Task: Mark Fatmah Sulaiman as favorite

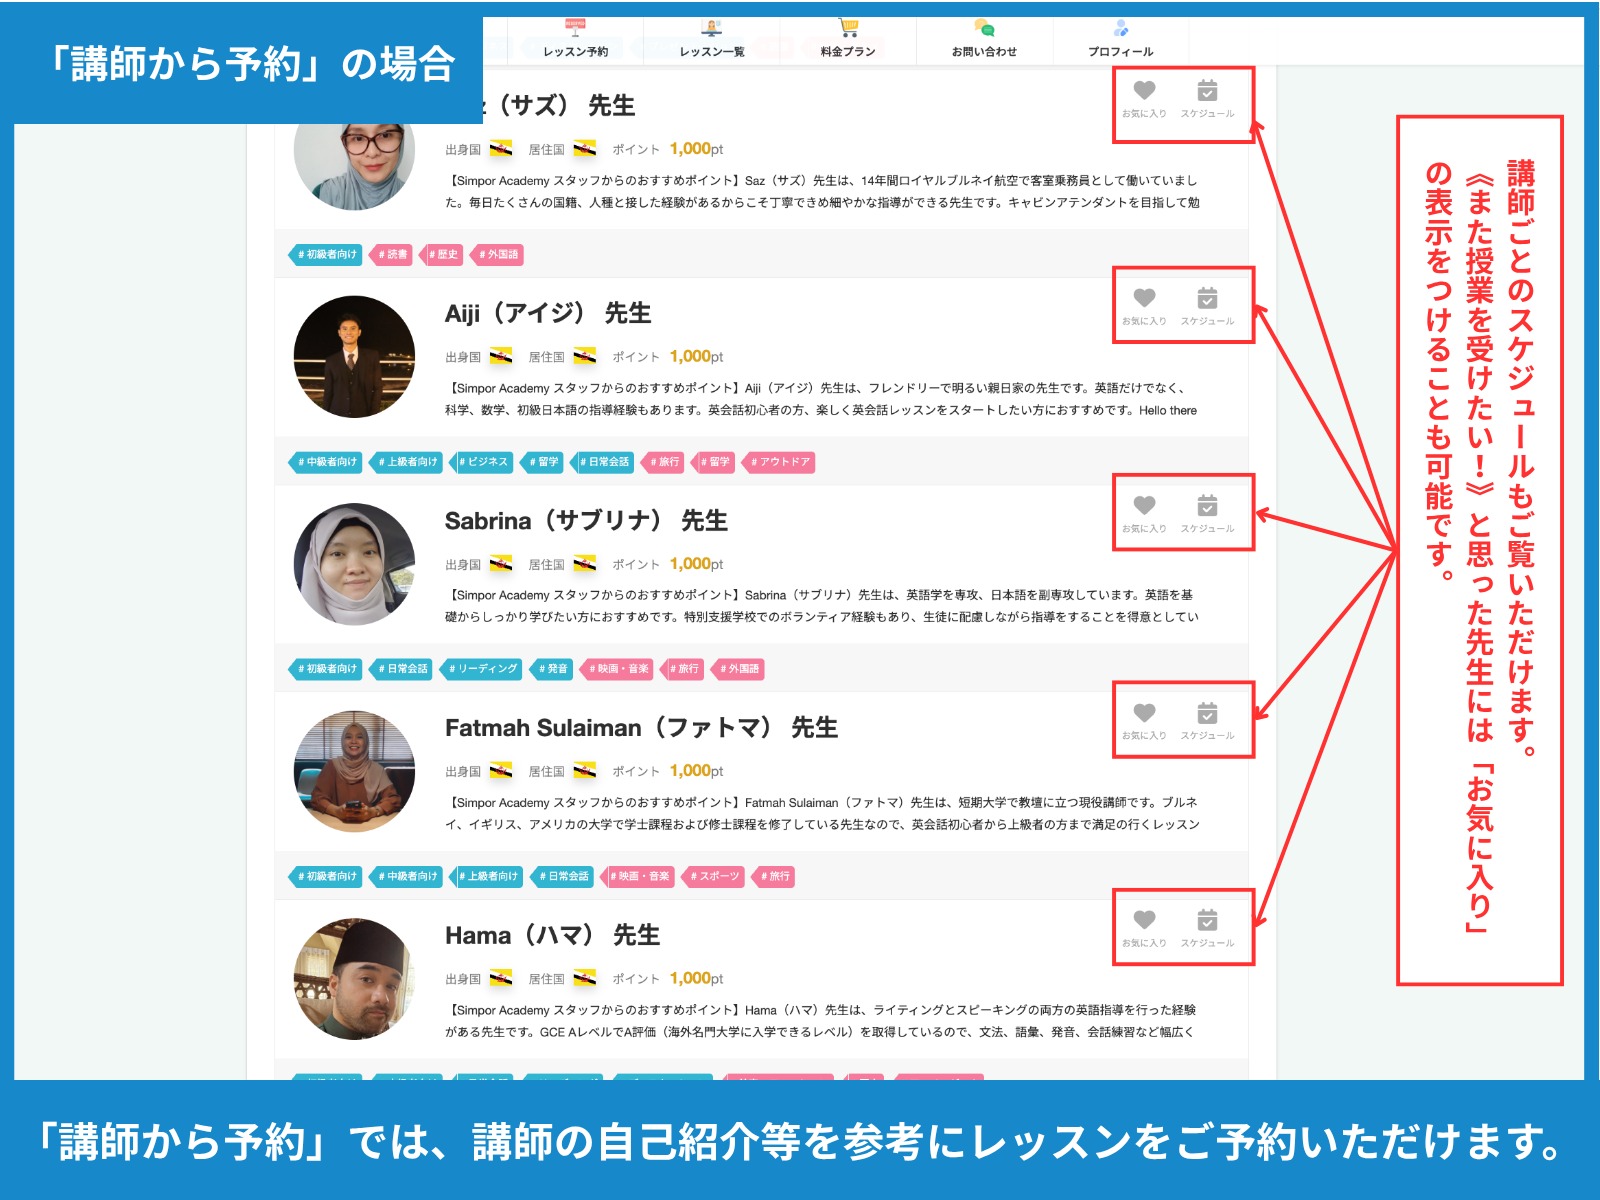Action: pos(1144,721)
